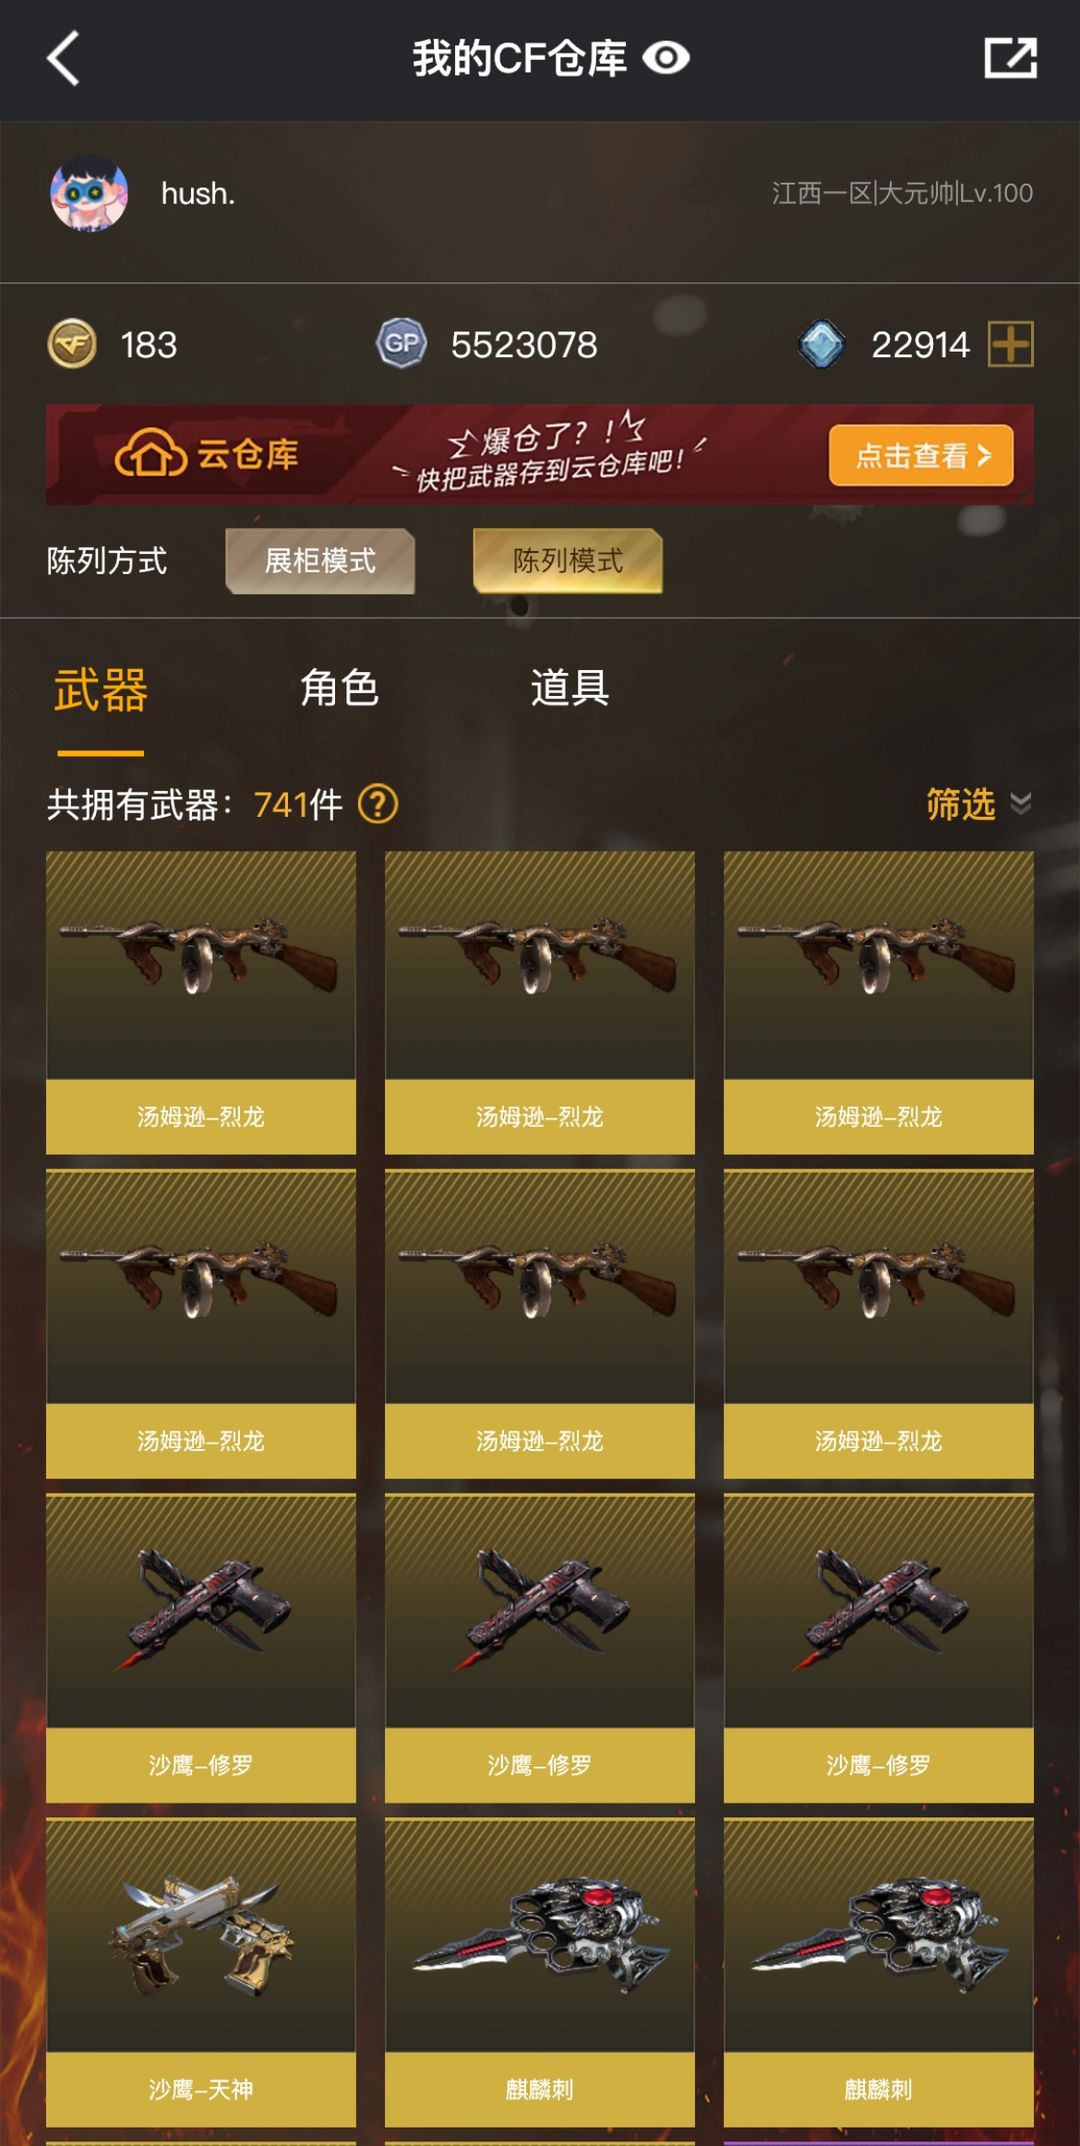Toggle warehouse visibility eye icon

(x=666, y=58)
